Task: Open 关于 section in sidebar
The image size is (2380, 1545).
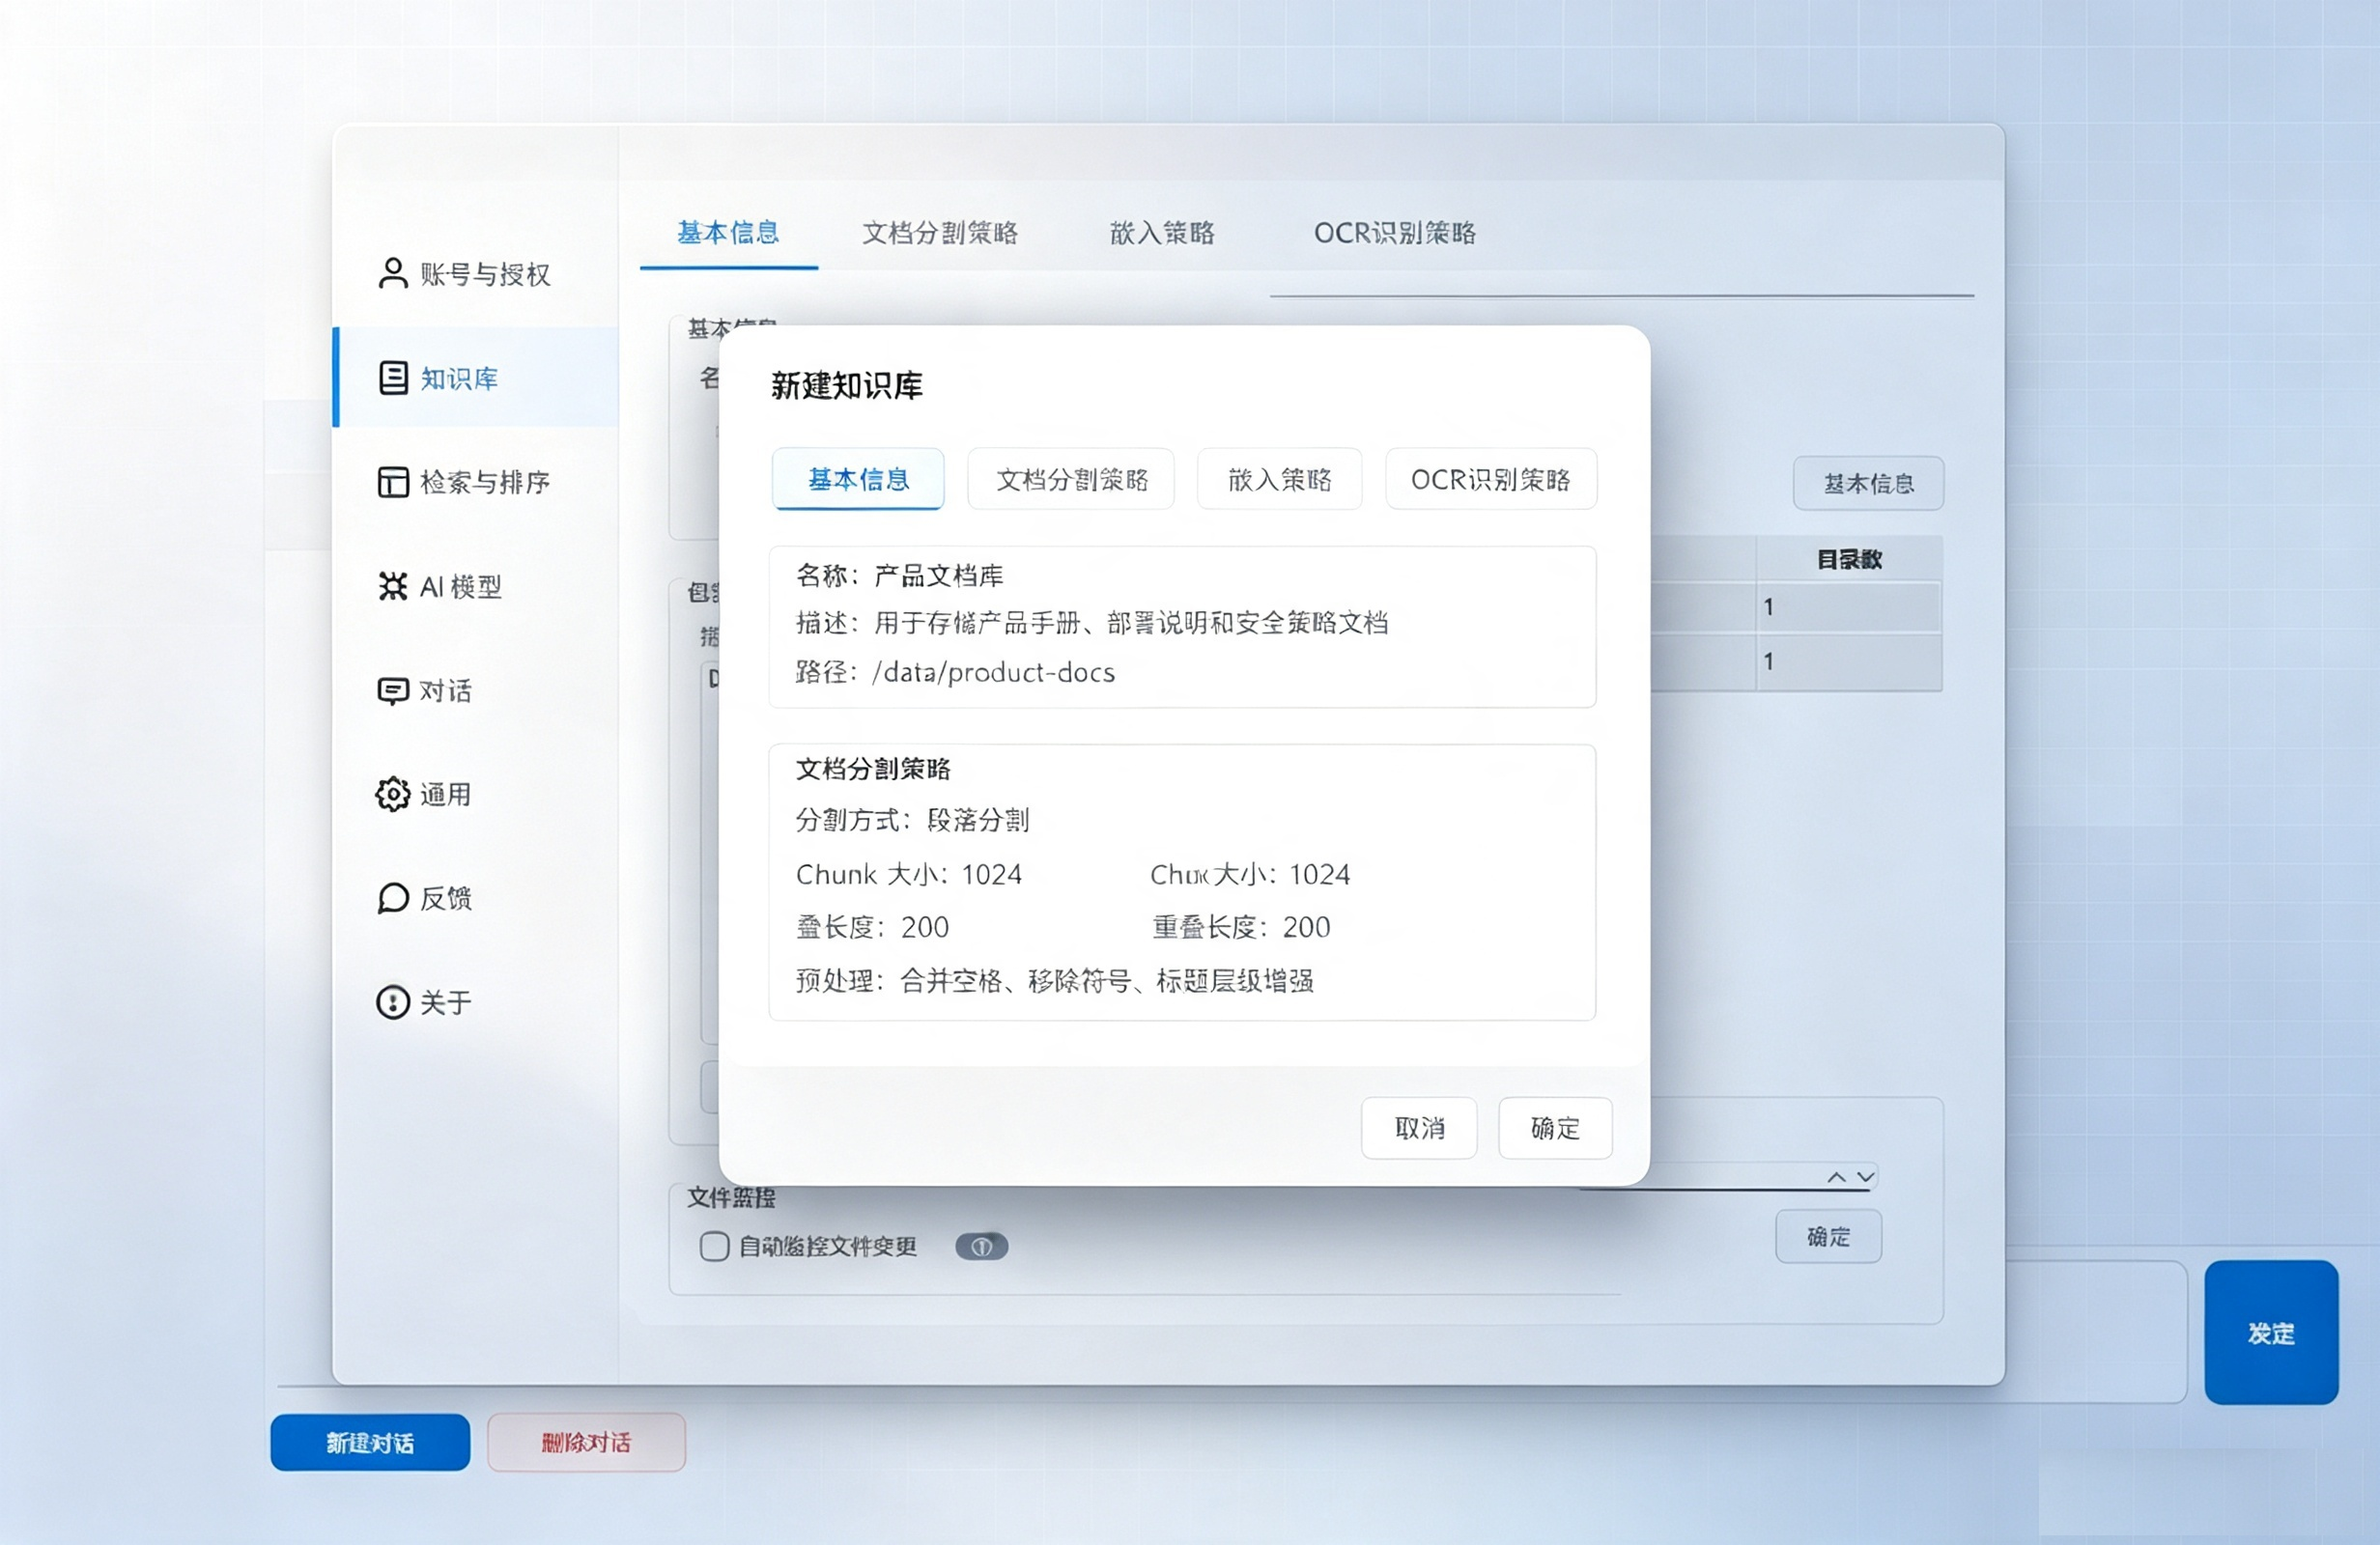Action: click(476, 1002)
